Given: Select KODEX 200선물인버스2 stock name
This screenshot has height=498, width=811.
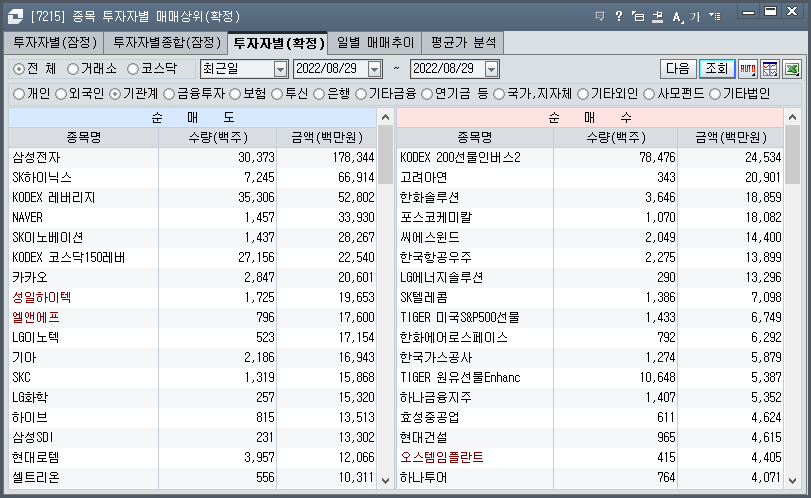Looking at the screenshot, I should point(460,157).
